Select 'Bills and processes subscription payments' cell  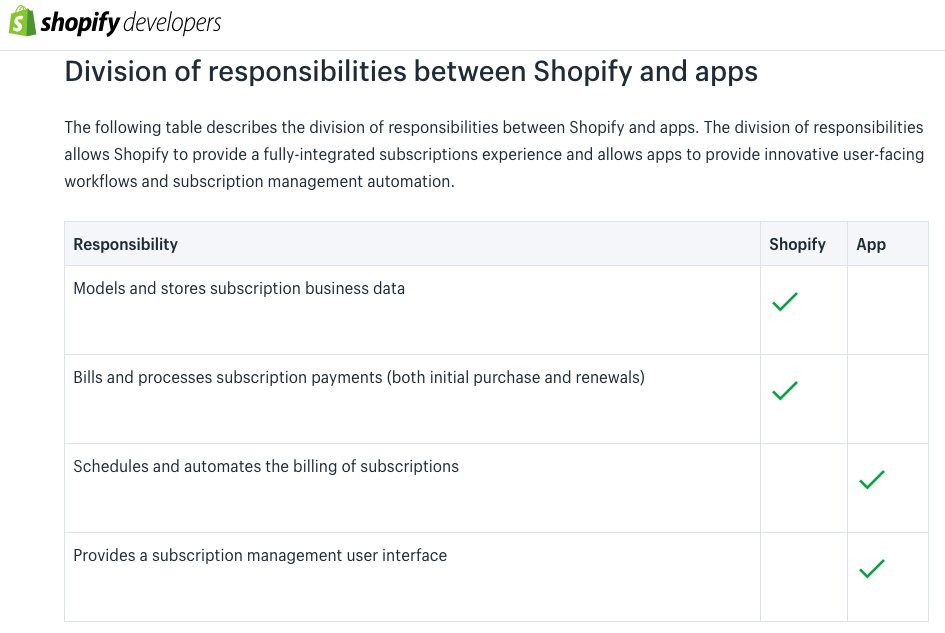[412, 399]
